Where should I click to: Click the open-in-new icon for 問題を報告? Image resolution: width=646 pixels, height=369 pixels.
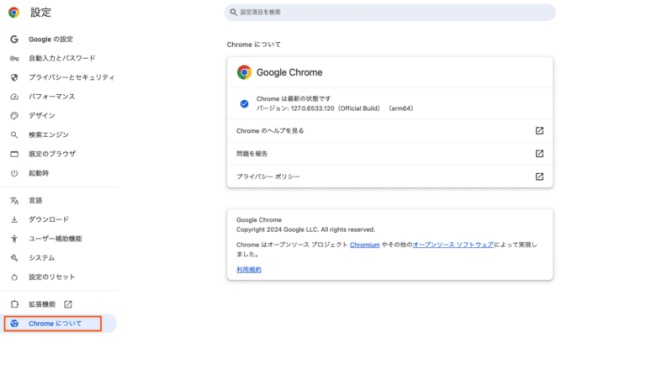pyautogui.click(x=539, y=154)
